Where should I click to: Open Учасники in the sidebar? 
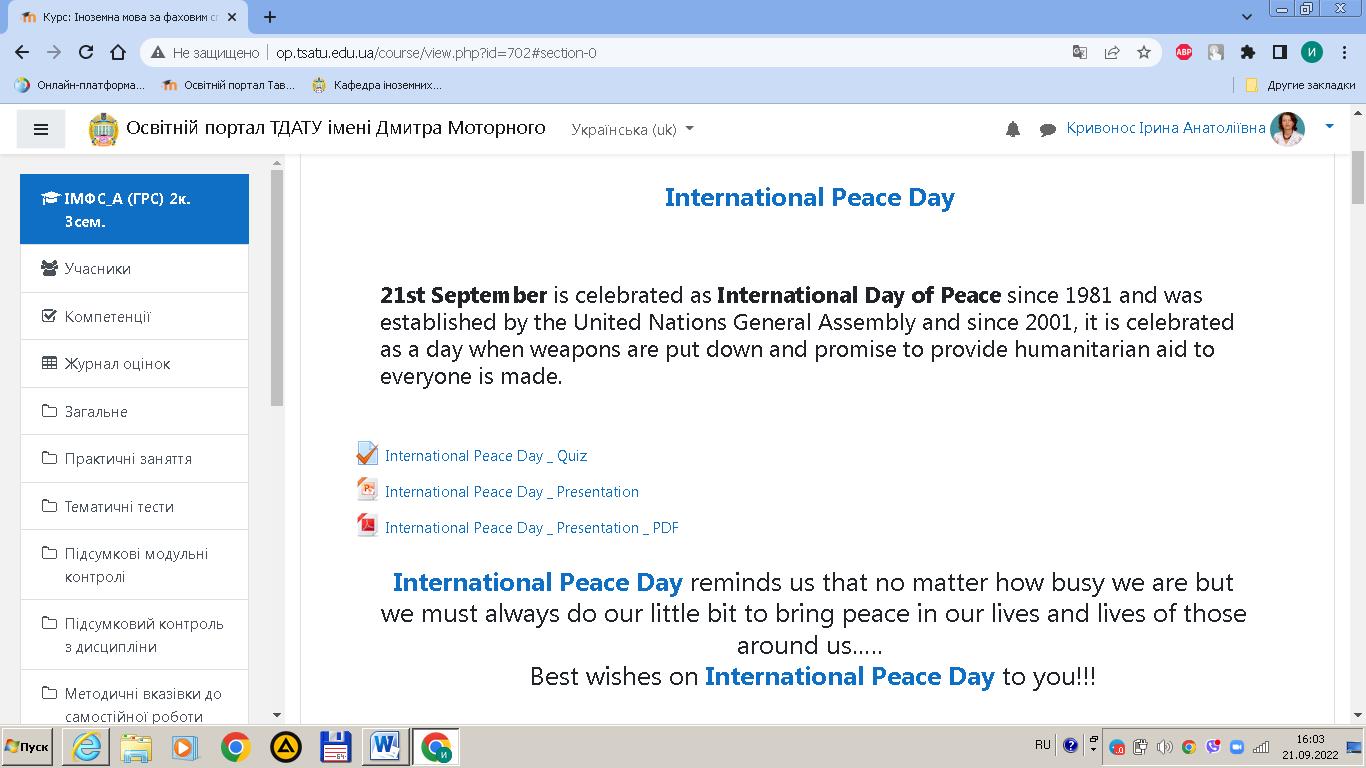click(x=98, y=268)
